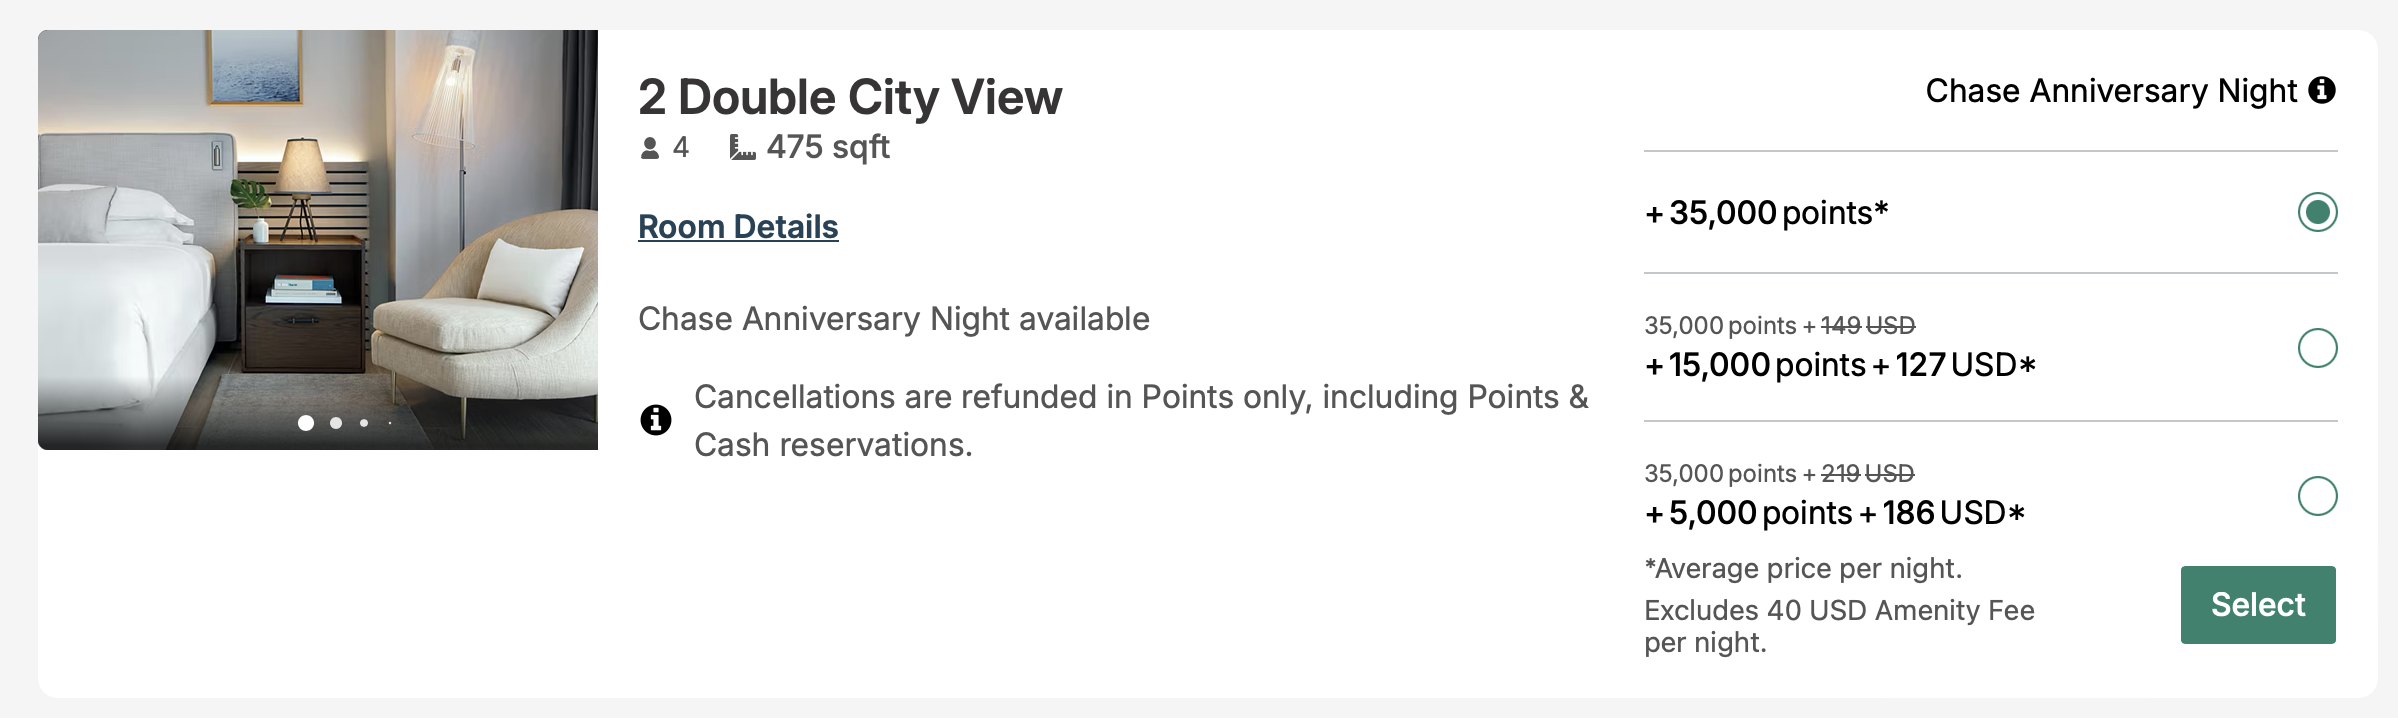
Task: Click the guest occupancy person icon
Action: 650,148
